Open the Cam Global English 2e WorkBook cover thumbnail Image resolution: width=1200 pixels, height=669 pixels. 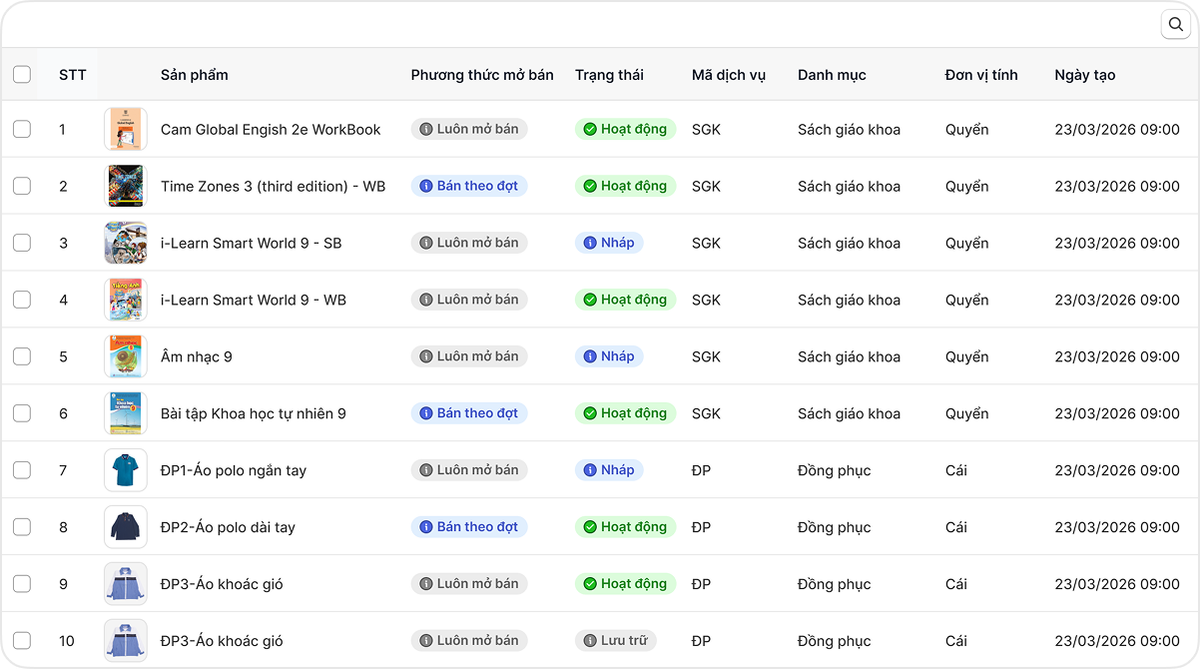126,129
